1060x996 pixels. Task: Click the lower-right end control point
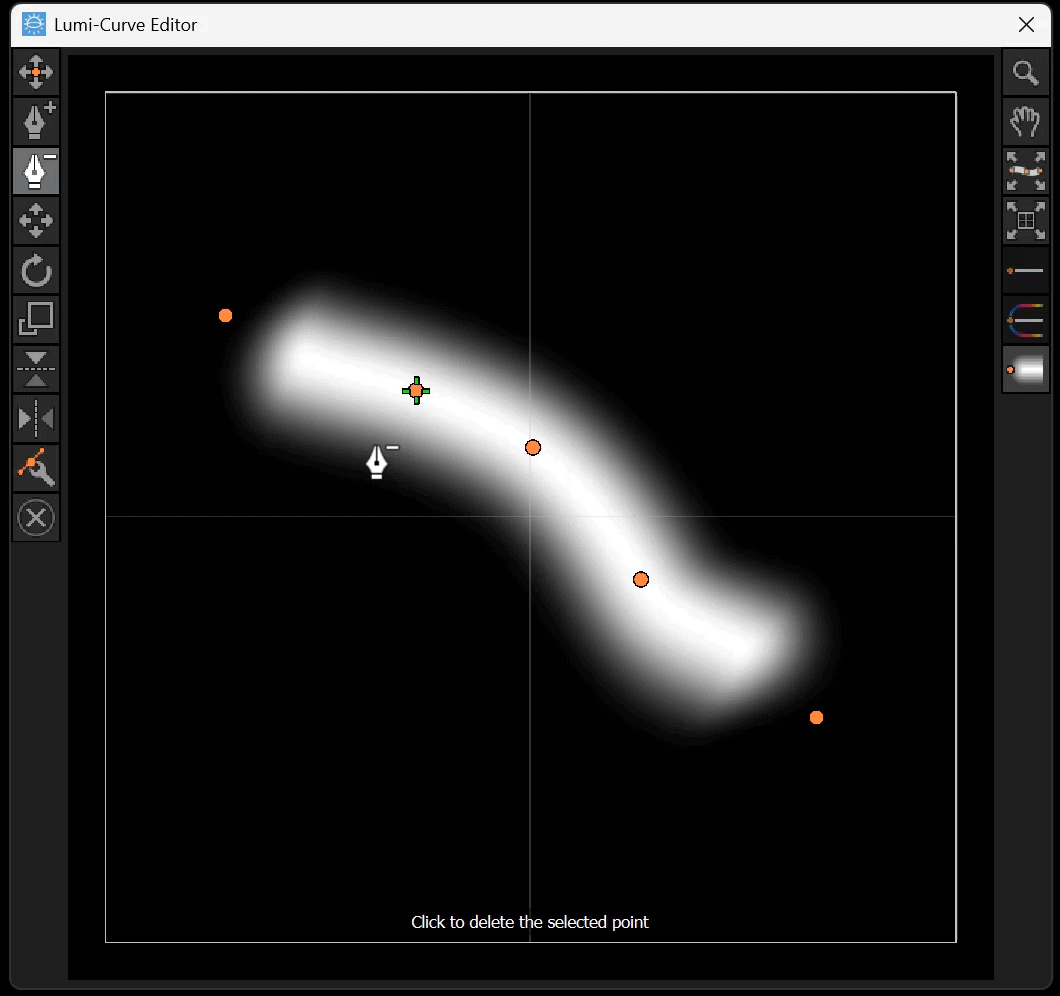pyautogui.click(x=817, y=717)
